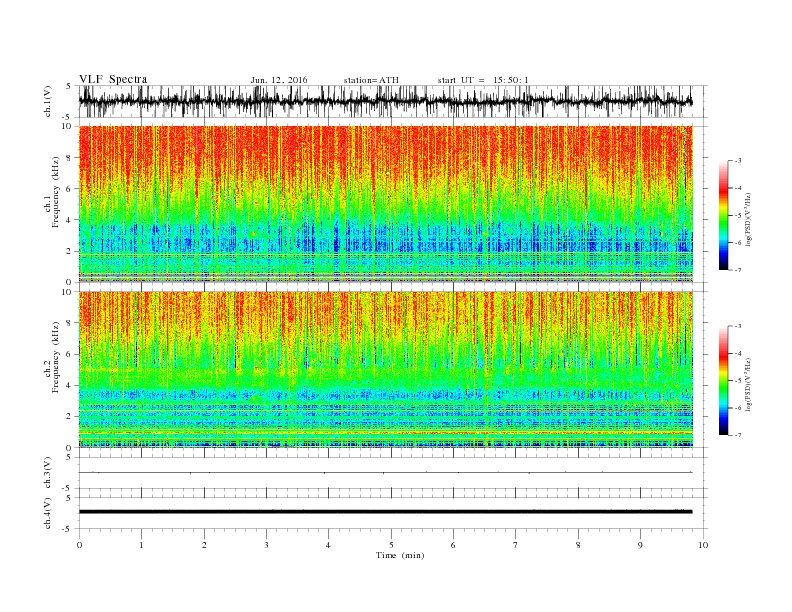The width and height of the screenshot is (792, 612).
Task: Click the 8 kHz tick on ch.2 frequency axis
Action: point(69,323)
